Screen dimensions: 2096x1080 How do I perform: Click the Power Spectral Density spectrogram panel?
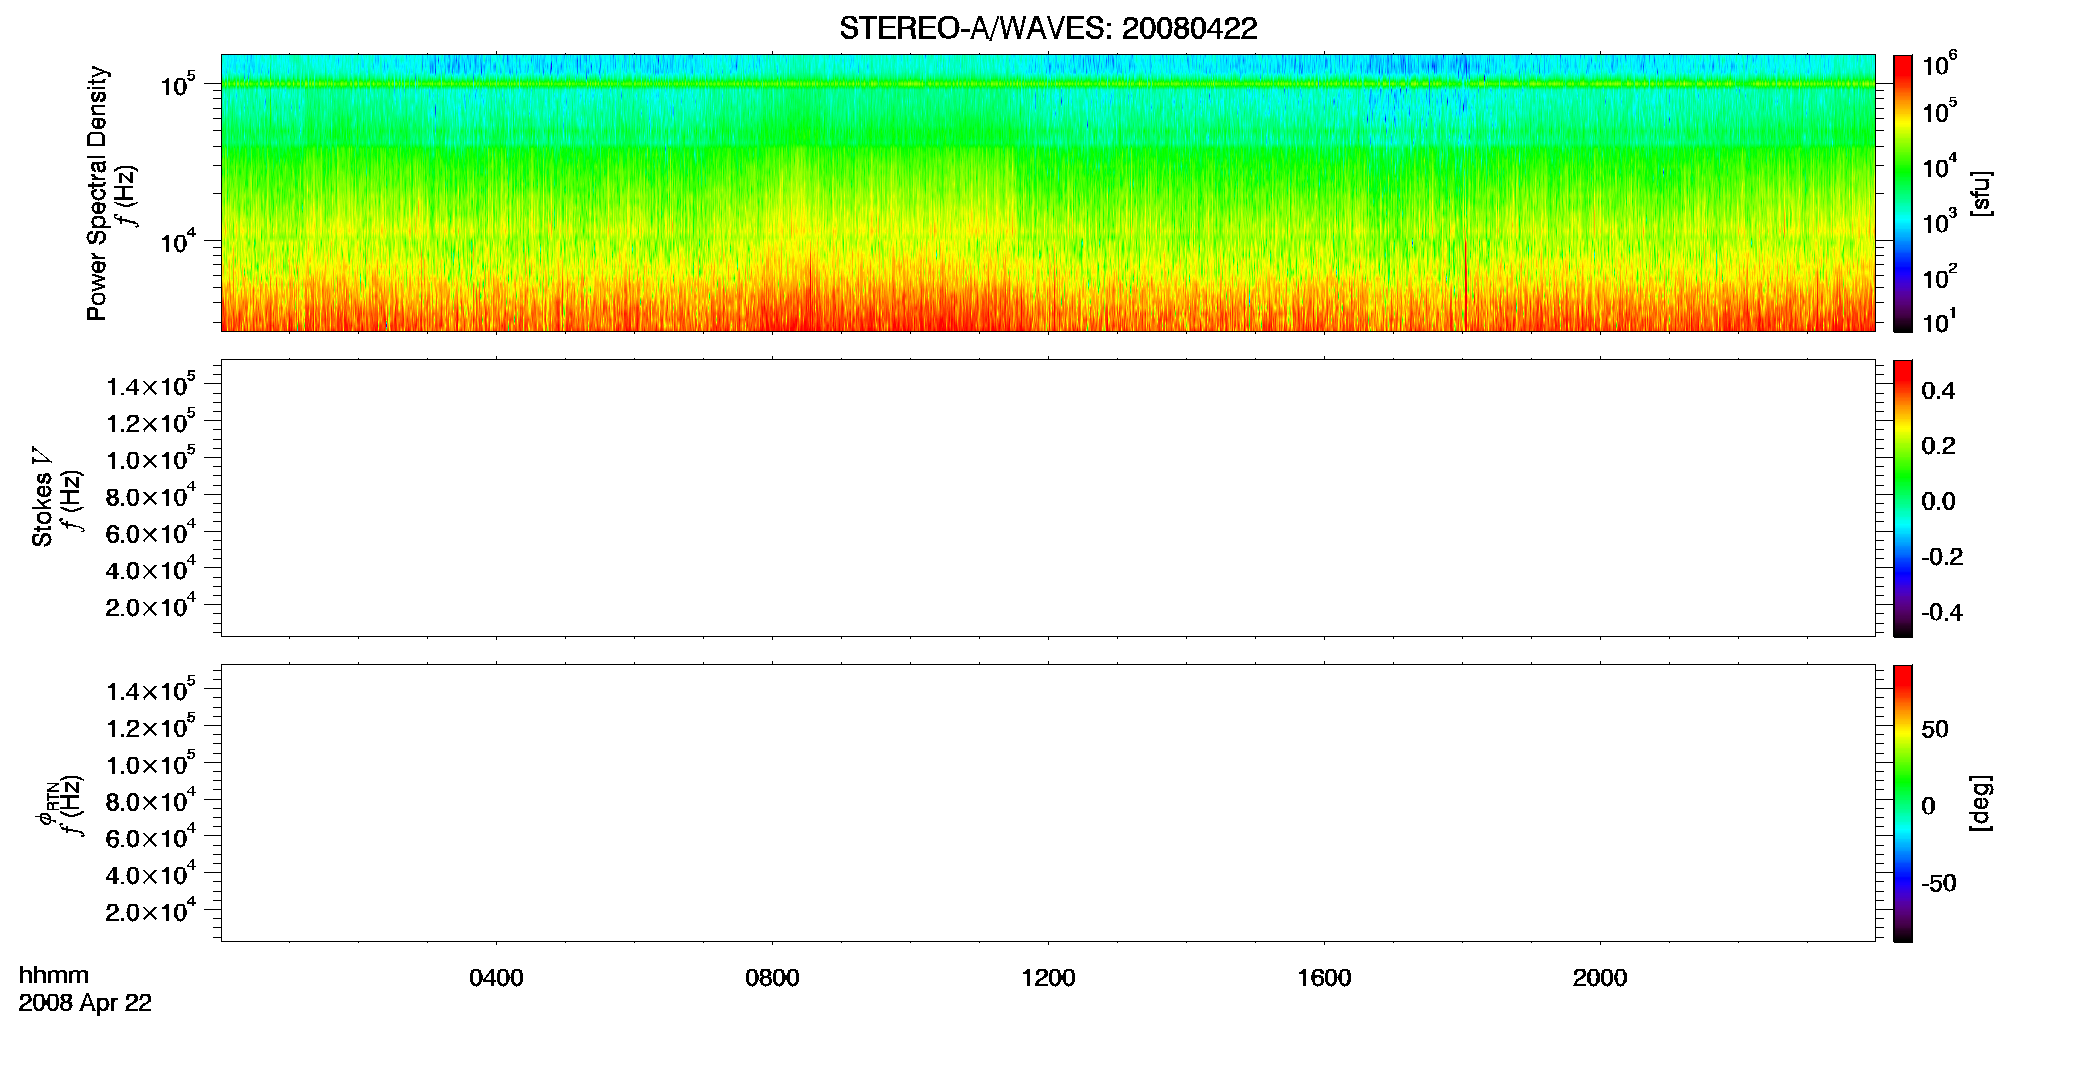[1048, 192]
